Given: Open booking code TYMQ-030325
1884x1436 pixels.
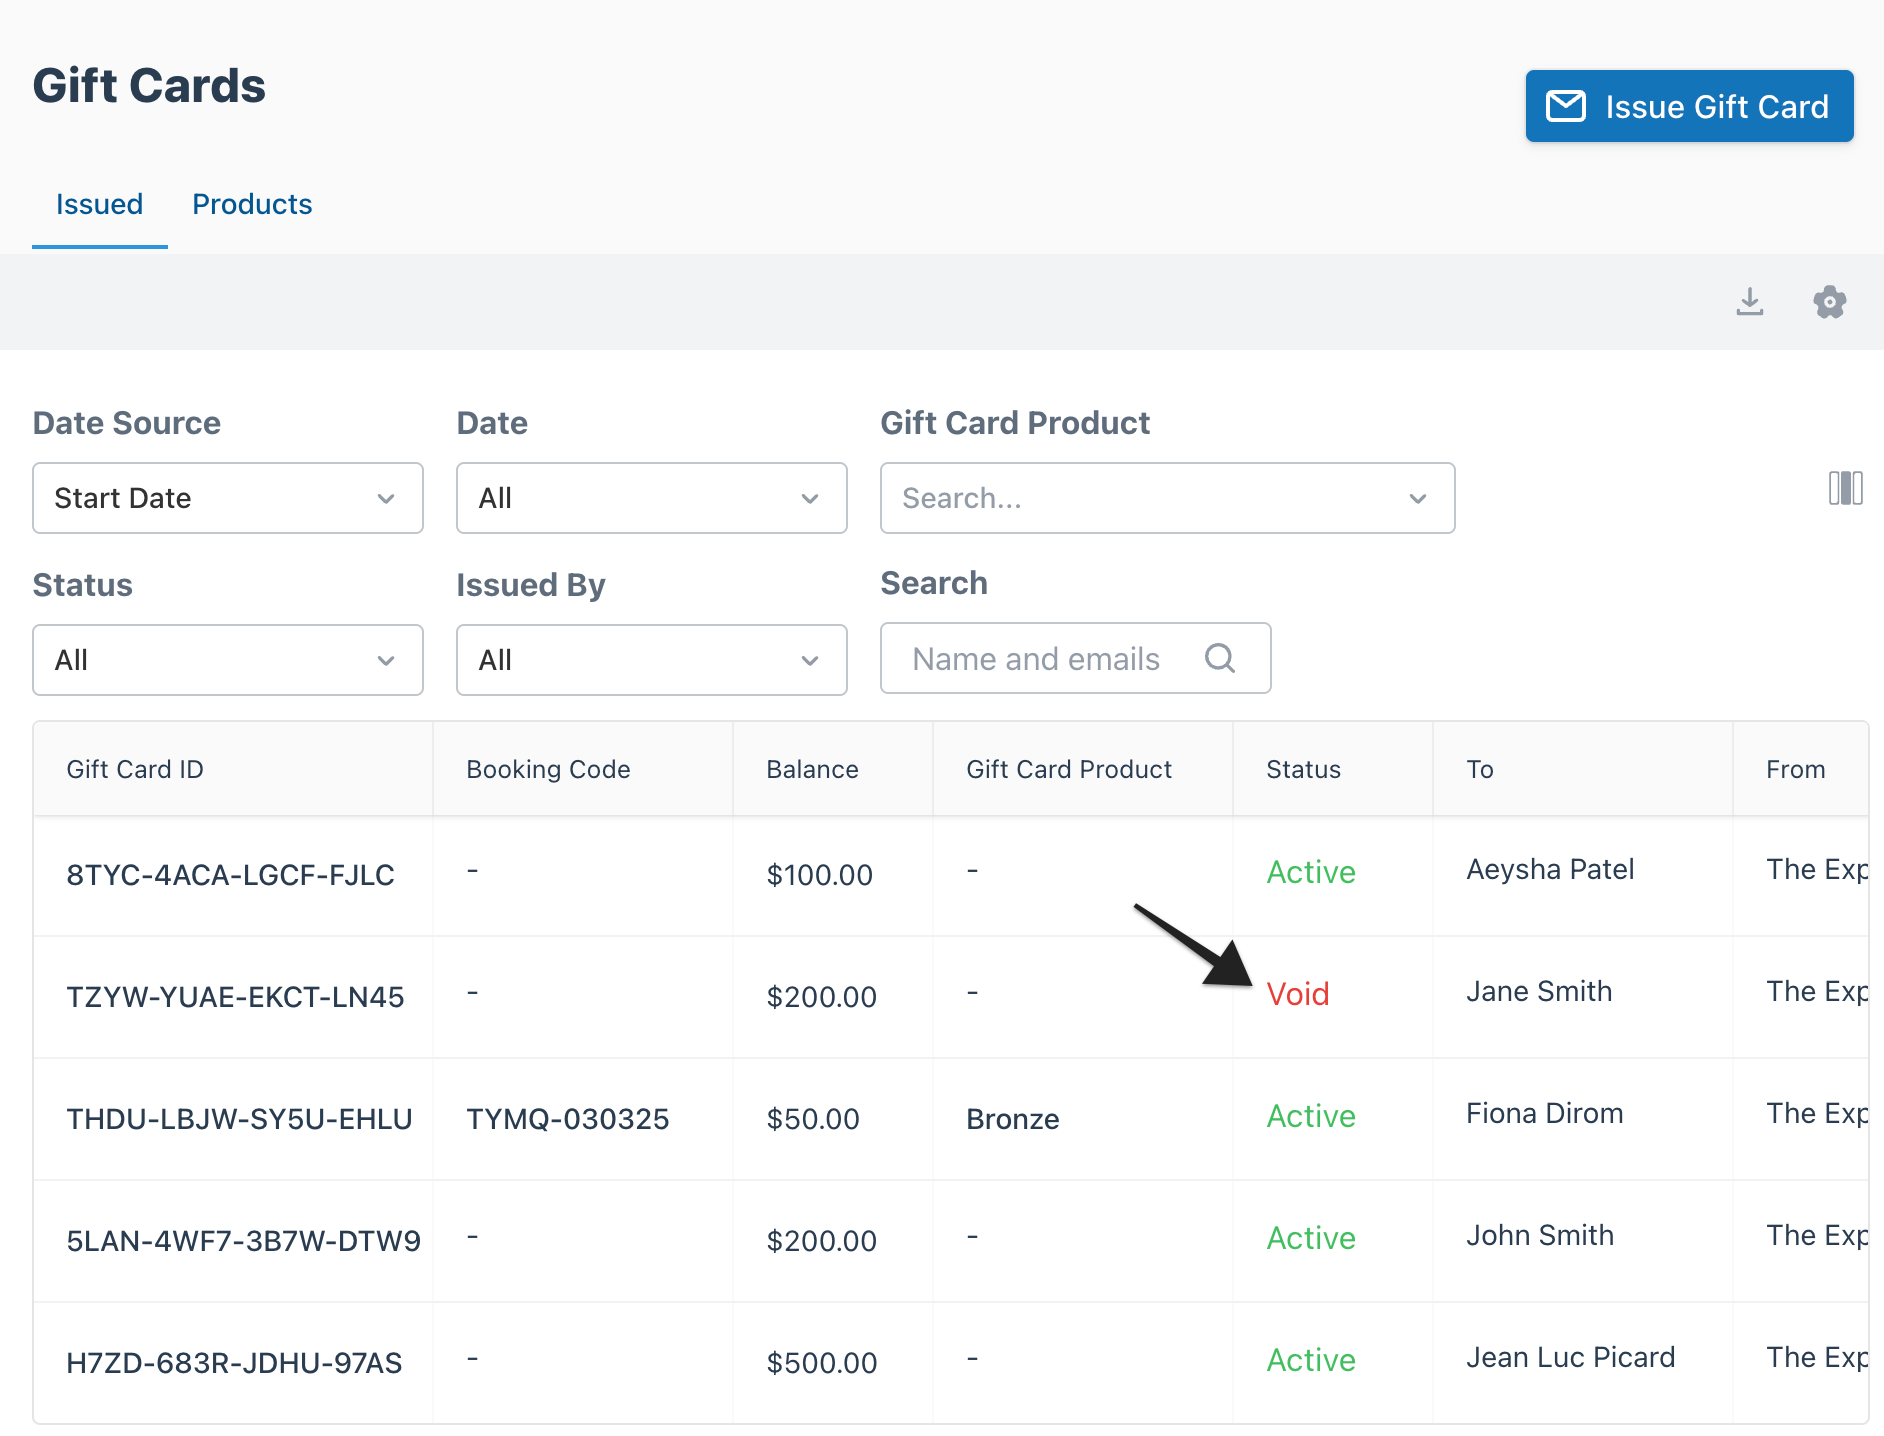Looking at the screenshot, I should (568, 1119).
